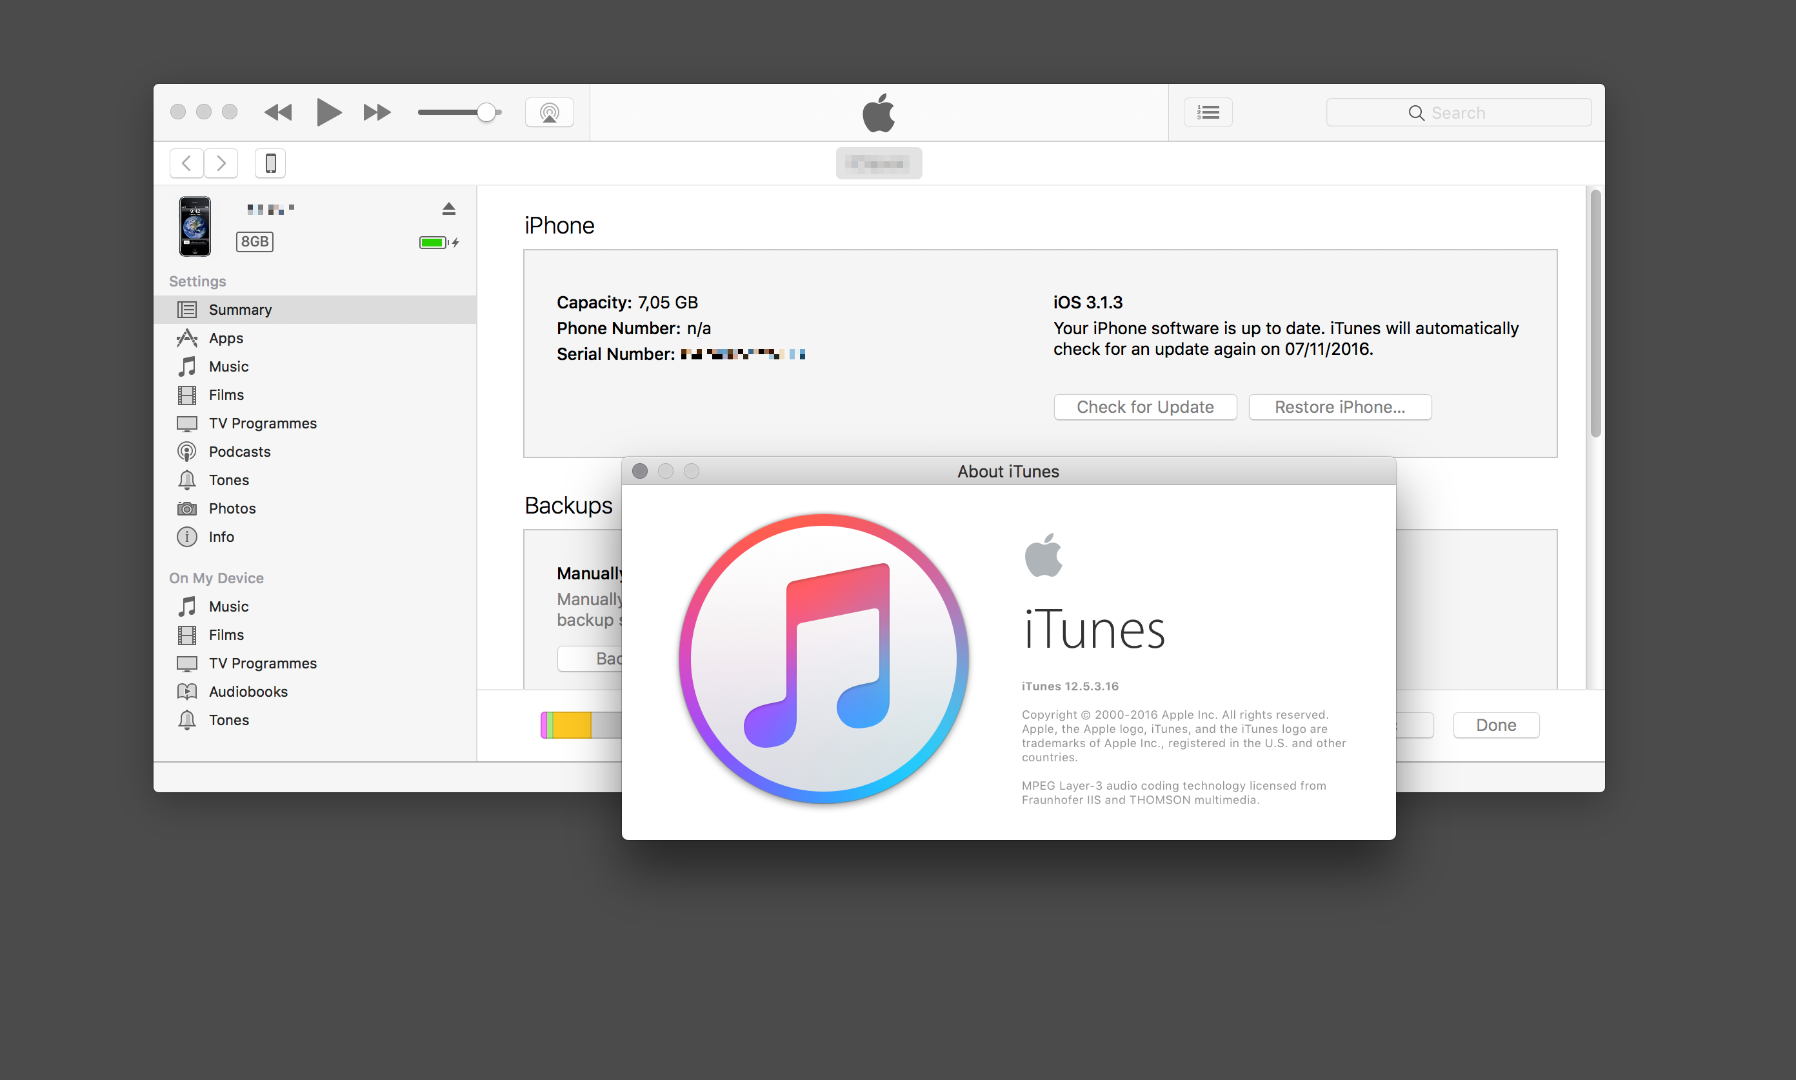Click the rewind previous track button
Image resolution: width=1796 pixels, height=1080 pixels.
[x=278, y=112]
